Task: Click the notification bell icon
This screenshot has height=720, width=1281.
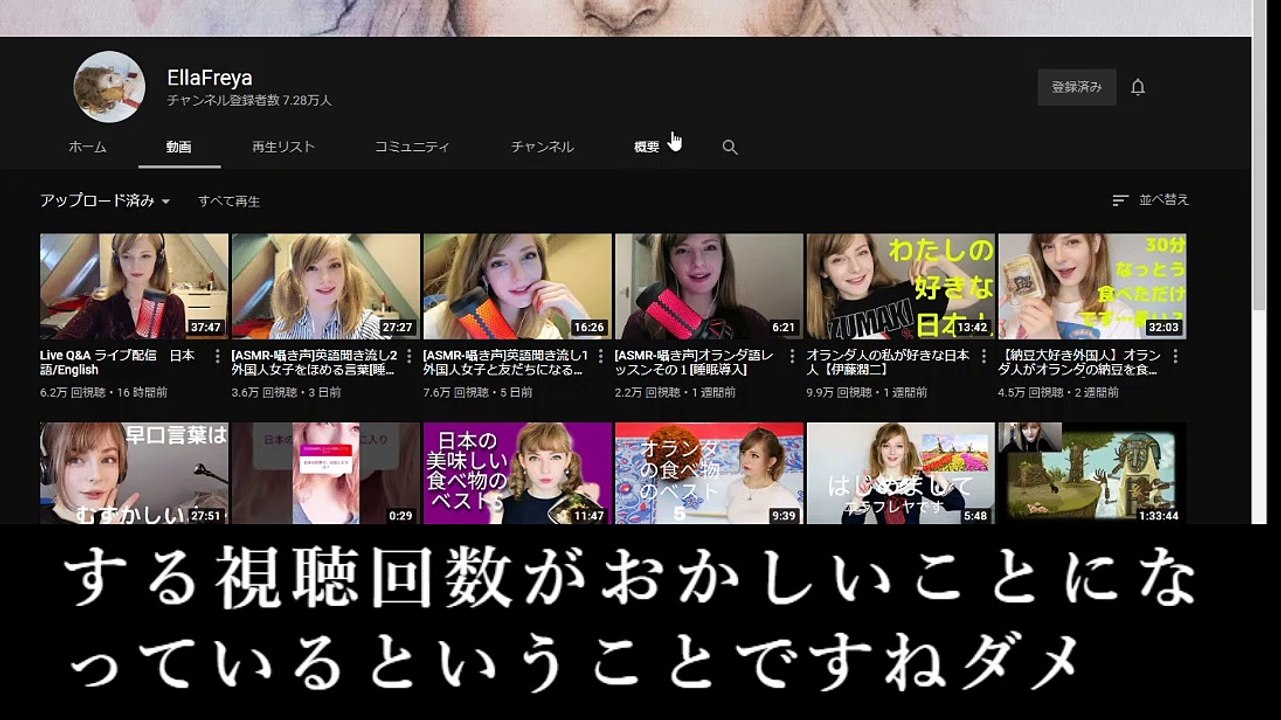Action: tap(1138, 87)
